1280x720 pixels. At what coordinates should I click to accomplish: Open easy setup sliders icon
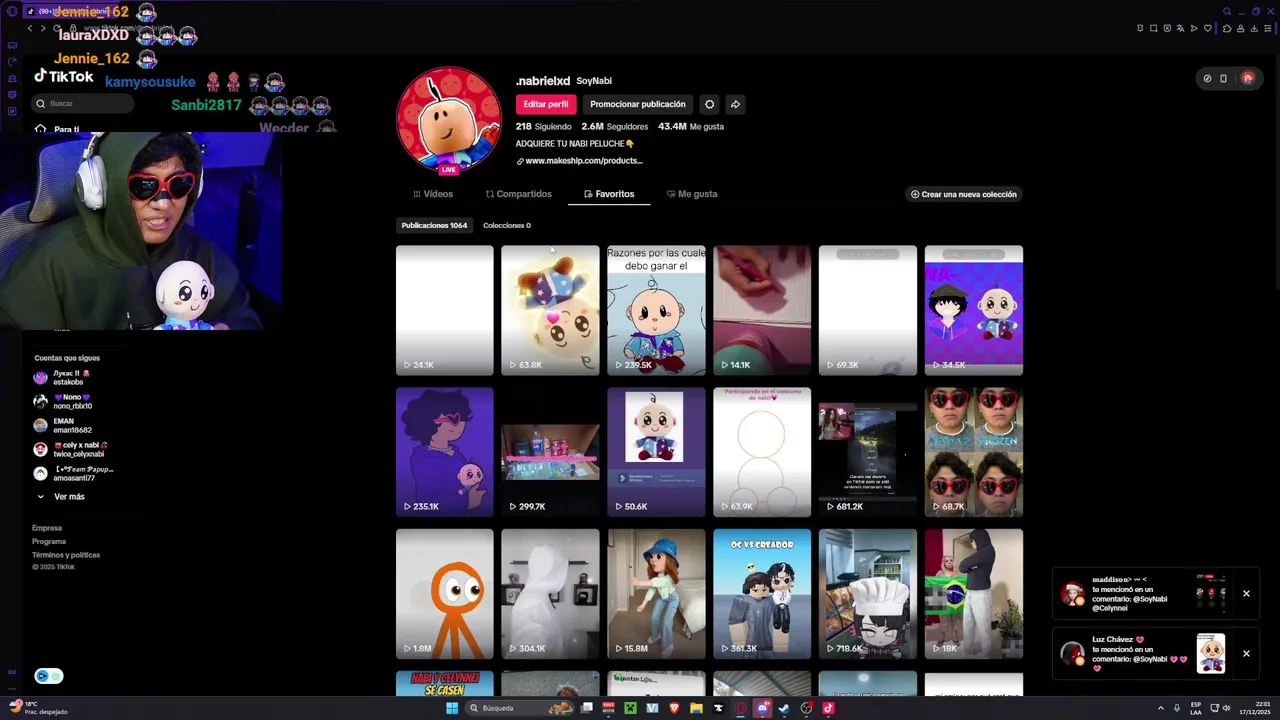click(1268, 28)
